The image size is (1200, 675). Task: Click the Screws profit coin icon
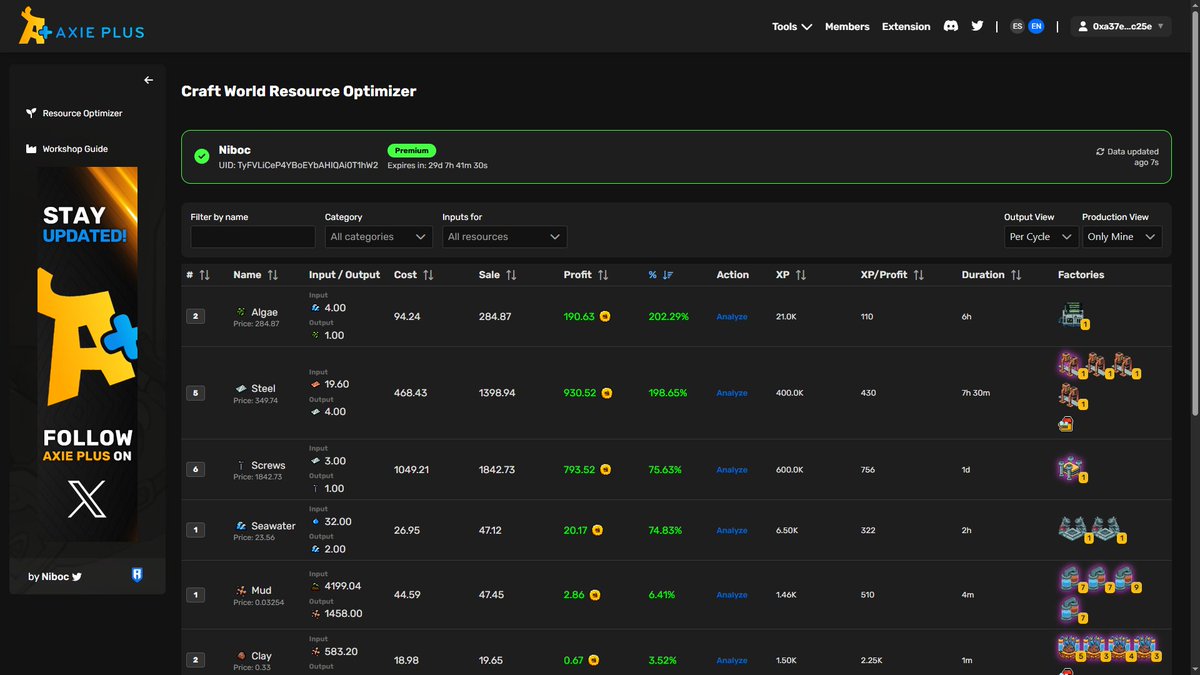tap(605, 470)
